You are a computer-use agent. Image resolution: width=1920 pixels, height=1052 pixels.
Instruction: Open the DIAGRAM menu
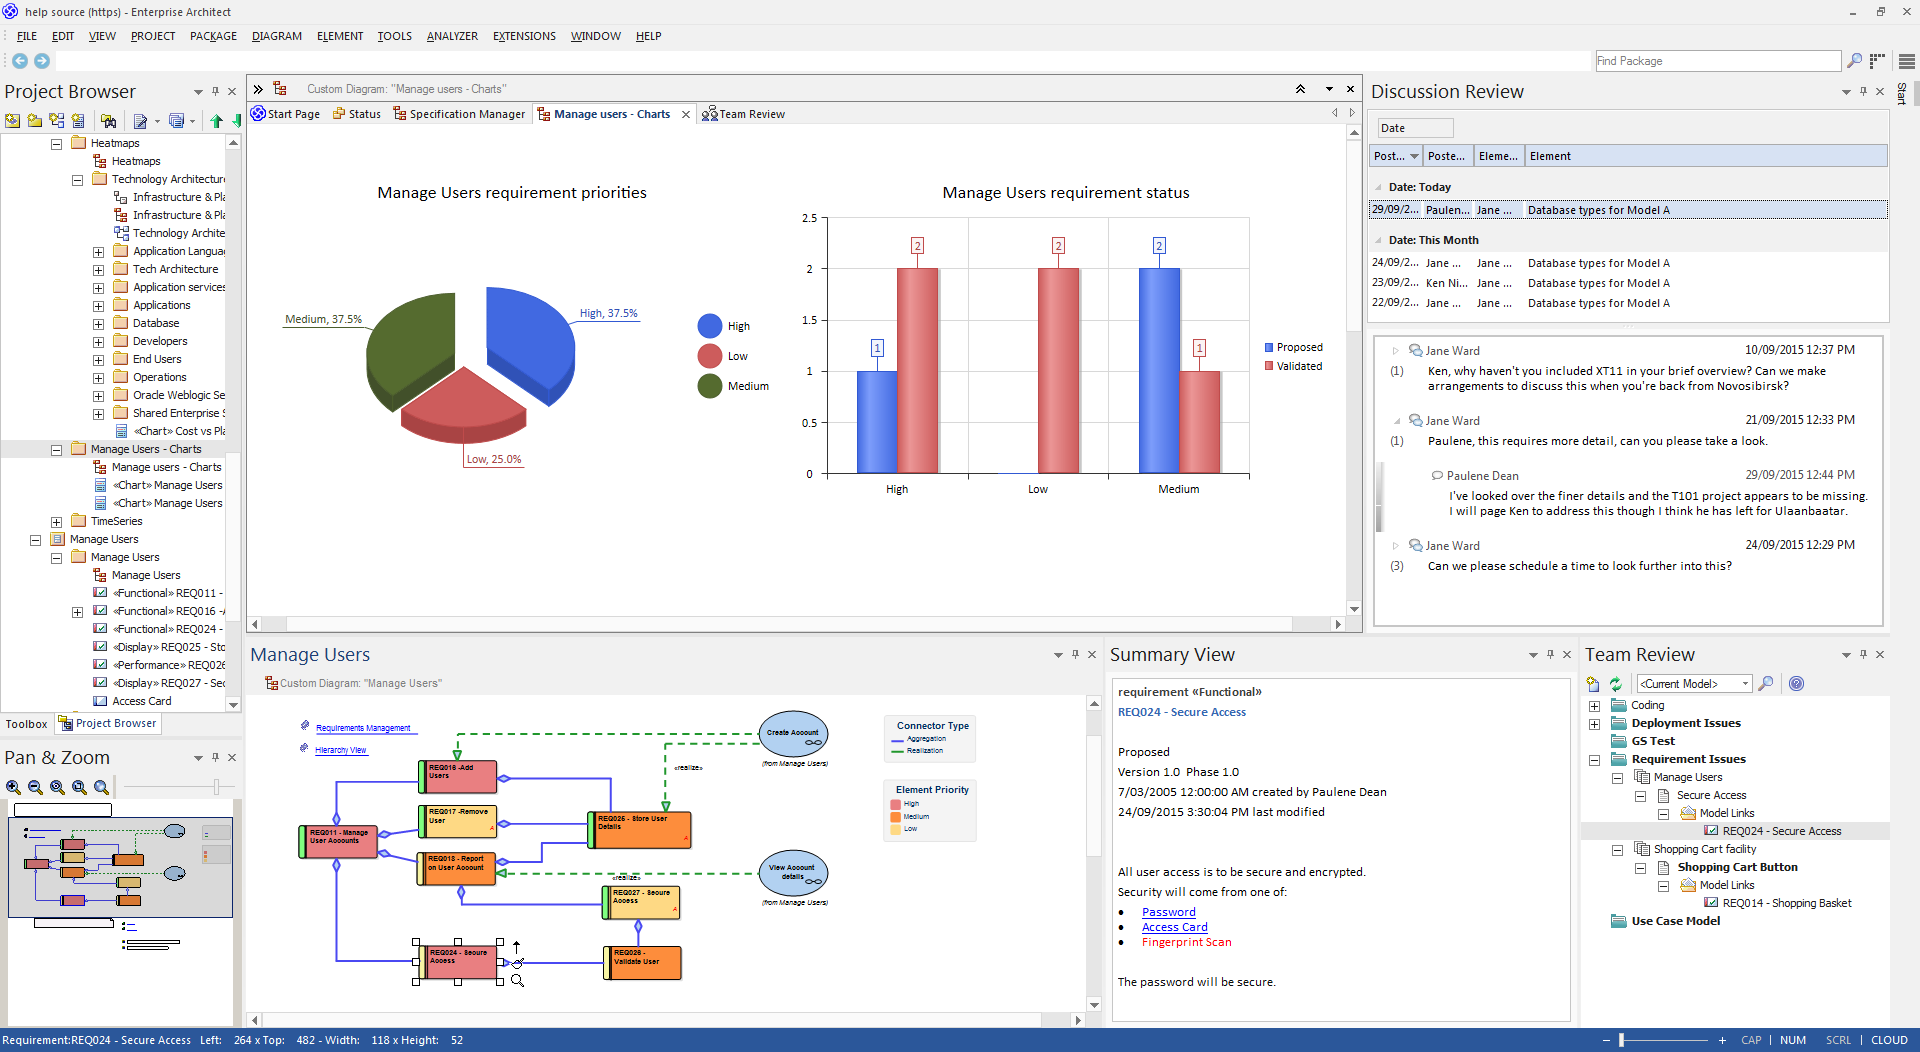[276, 36]
